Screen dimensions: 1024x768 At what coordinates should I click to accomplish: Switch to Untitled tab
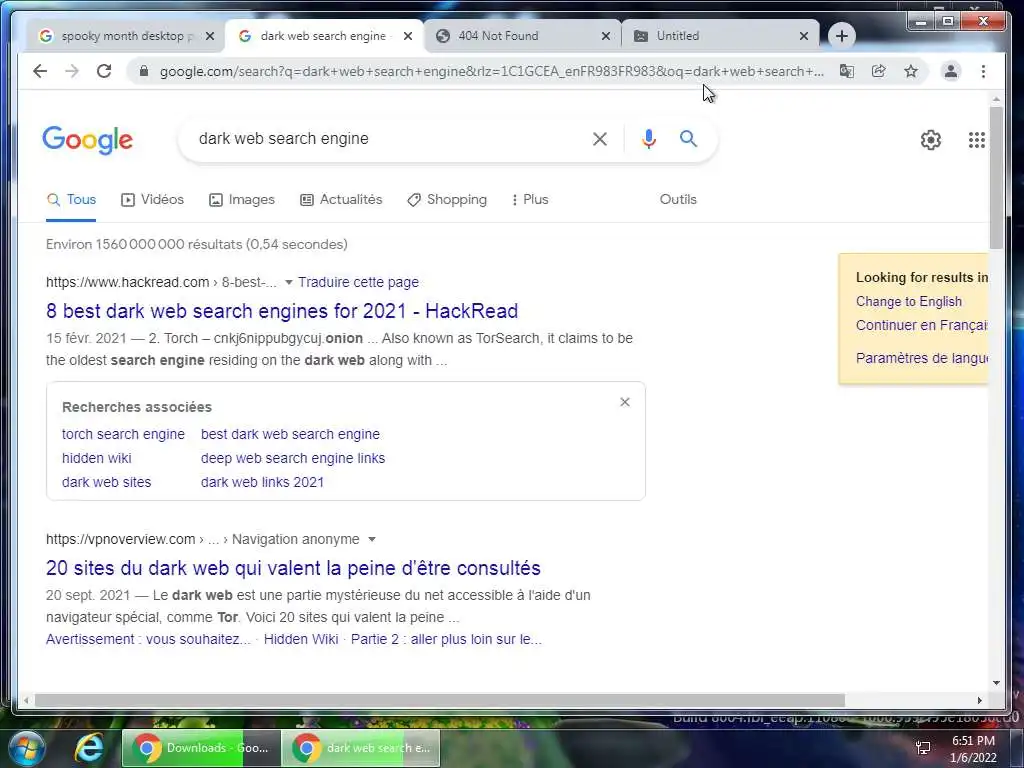[718, 36]
